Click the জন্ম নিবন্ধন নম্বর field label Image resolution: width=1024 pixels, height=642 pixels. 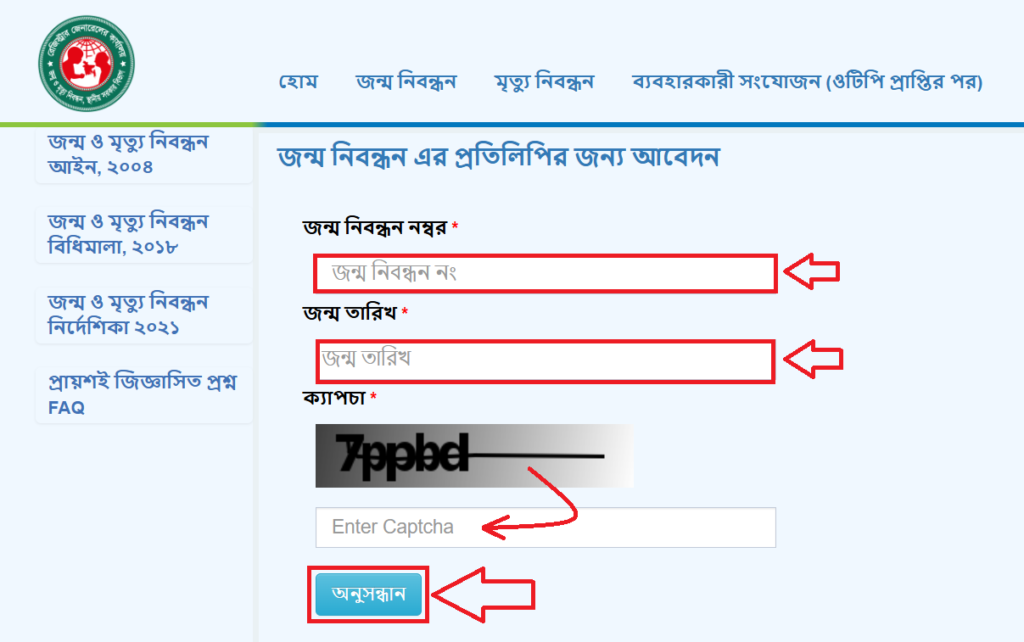tap(375, 227)
